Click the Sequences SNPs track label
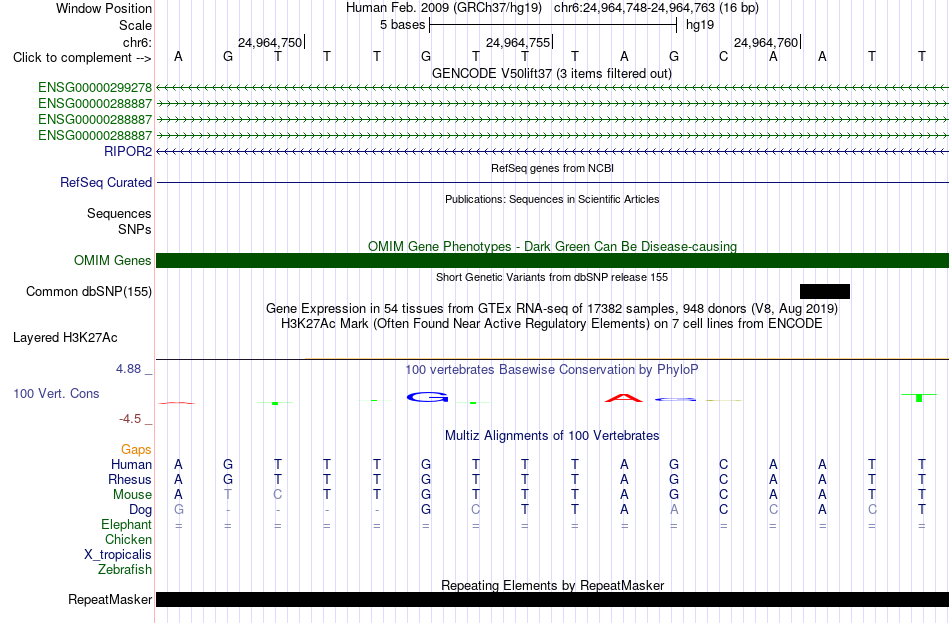Viewport: 950px width, 623px height. pos(119,221)
